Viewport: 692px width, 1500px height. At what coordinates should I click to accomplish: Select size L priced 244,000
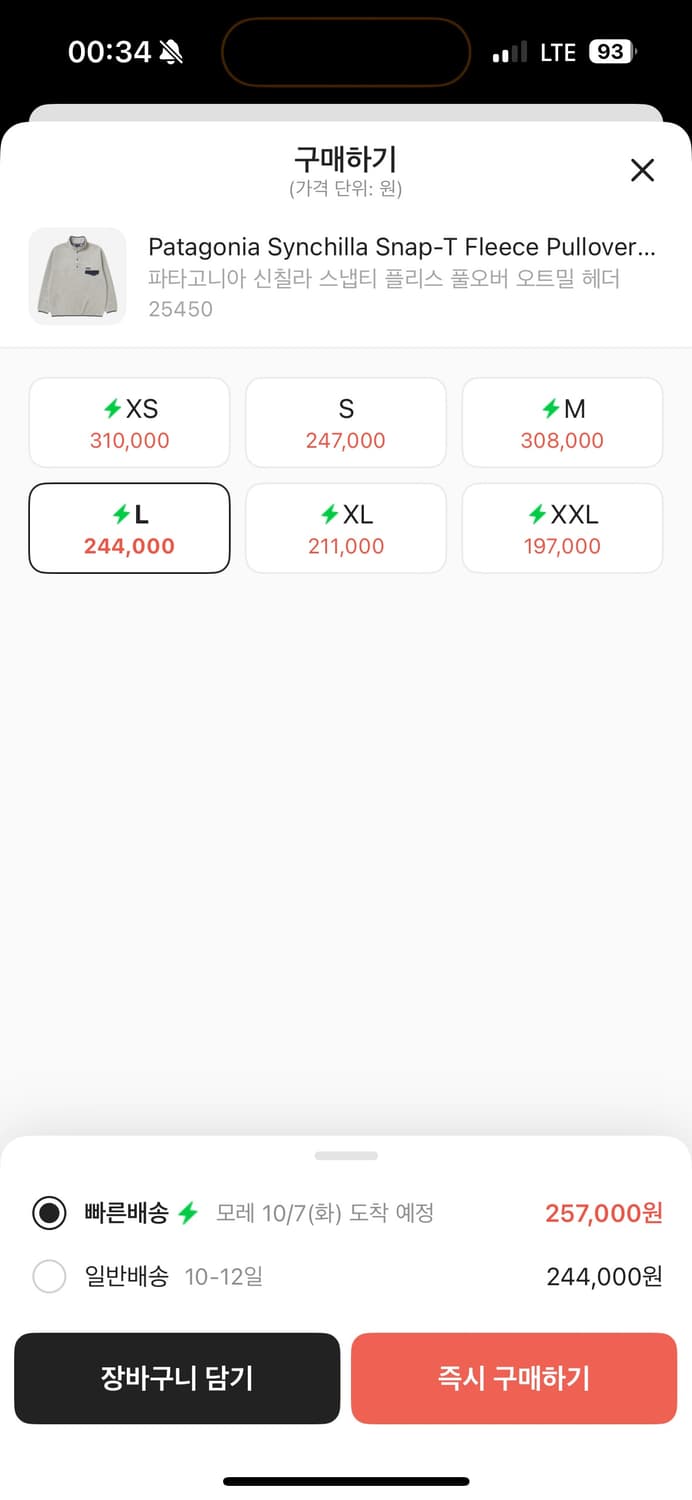point(129,529)
